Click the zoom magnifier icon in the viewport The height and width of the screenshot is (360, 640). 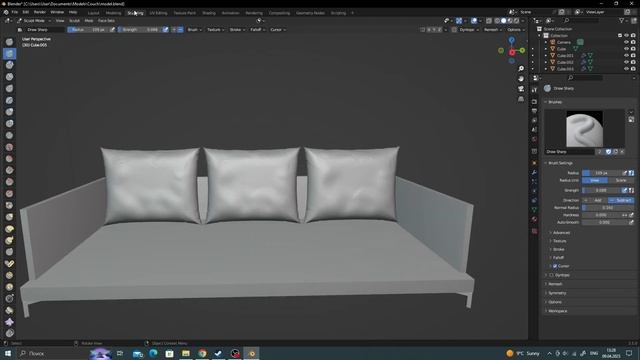[x=521, y=68]
